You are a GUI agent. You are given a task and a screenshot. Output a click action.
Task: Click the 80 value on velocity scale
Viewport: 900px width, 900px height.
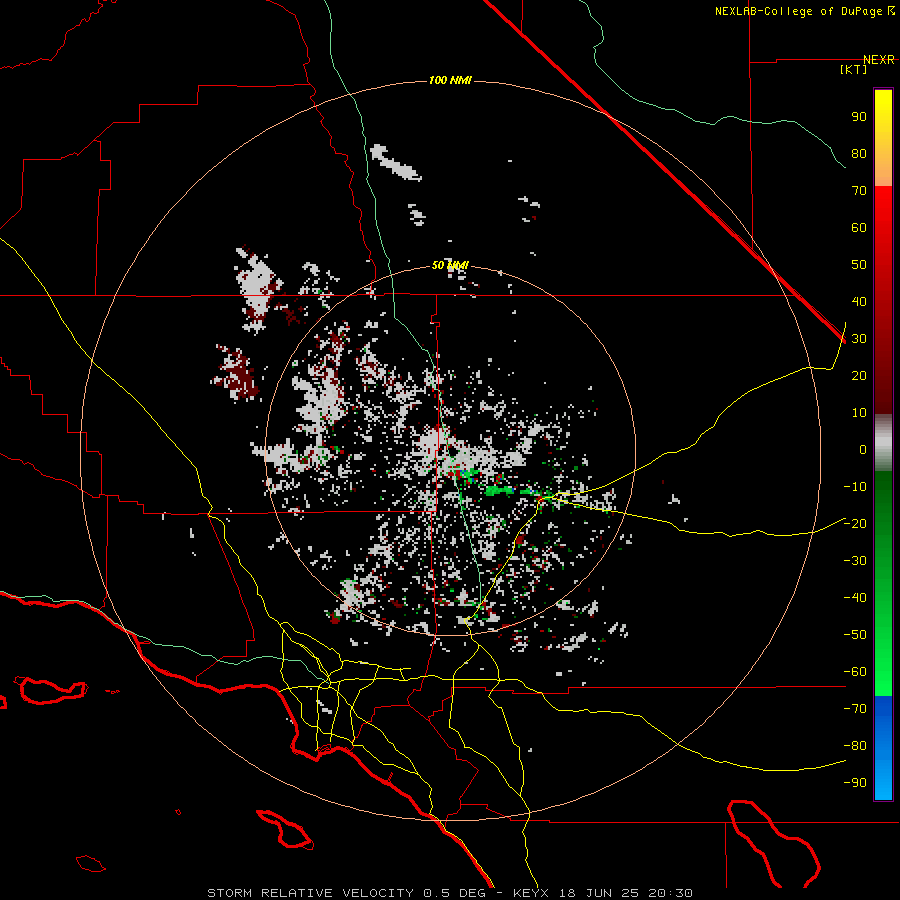coord(859,154)
